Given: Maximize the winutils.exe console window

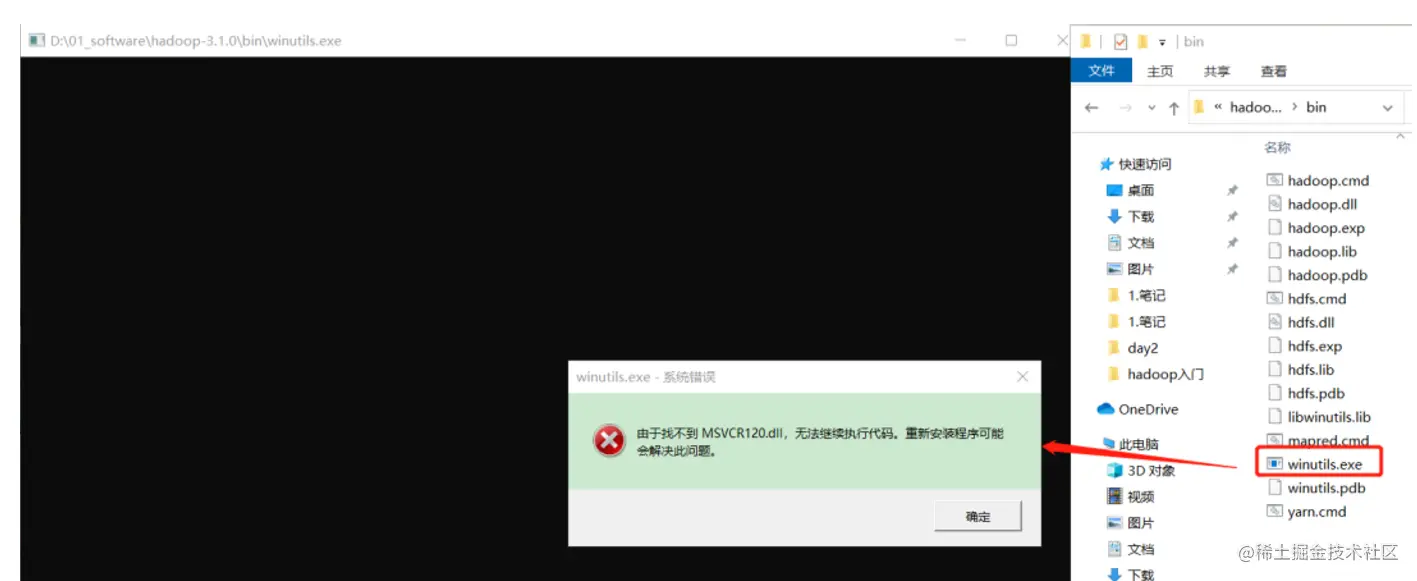Looking at the screenshot, I should [1011, 41].
